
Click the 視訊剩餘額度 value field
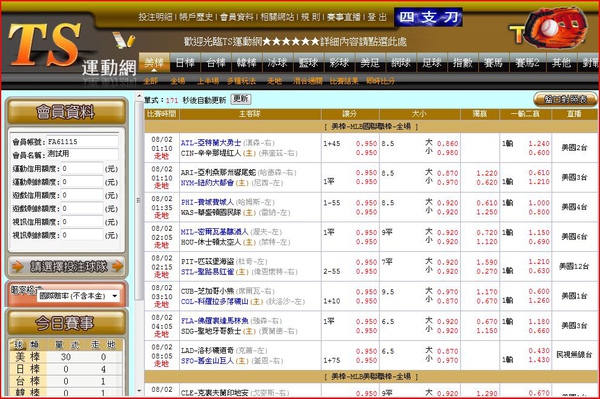tap(82, 235)
